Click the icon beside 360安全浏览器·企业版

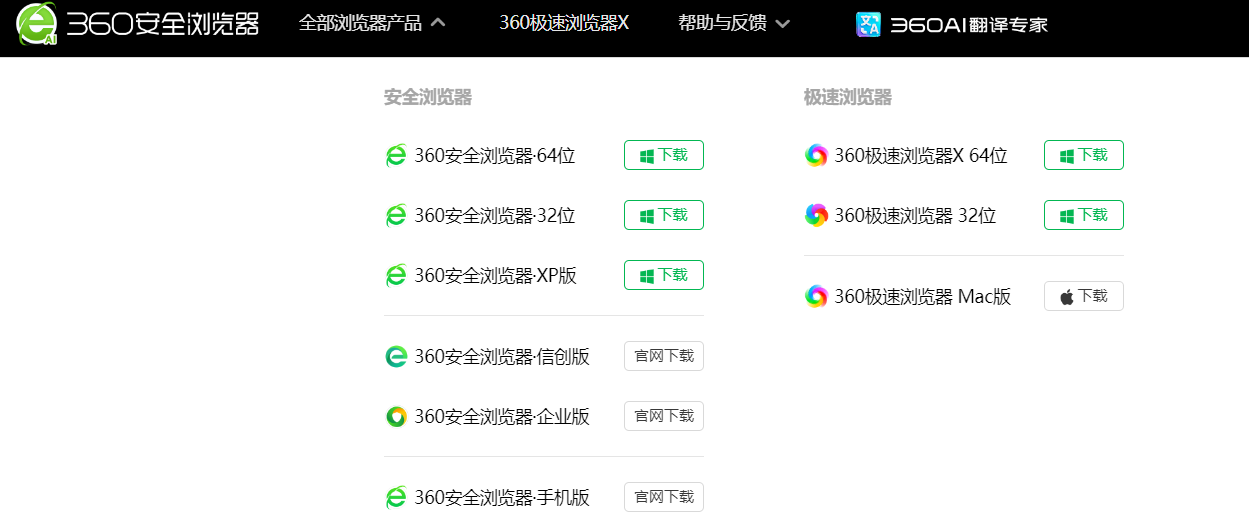[x=396, y=417]
